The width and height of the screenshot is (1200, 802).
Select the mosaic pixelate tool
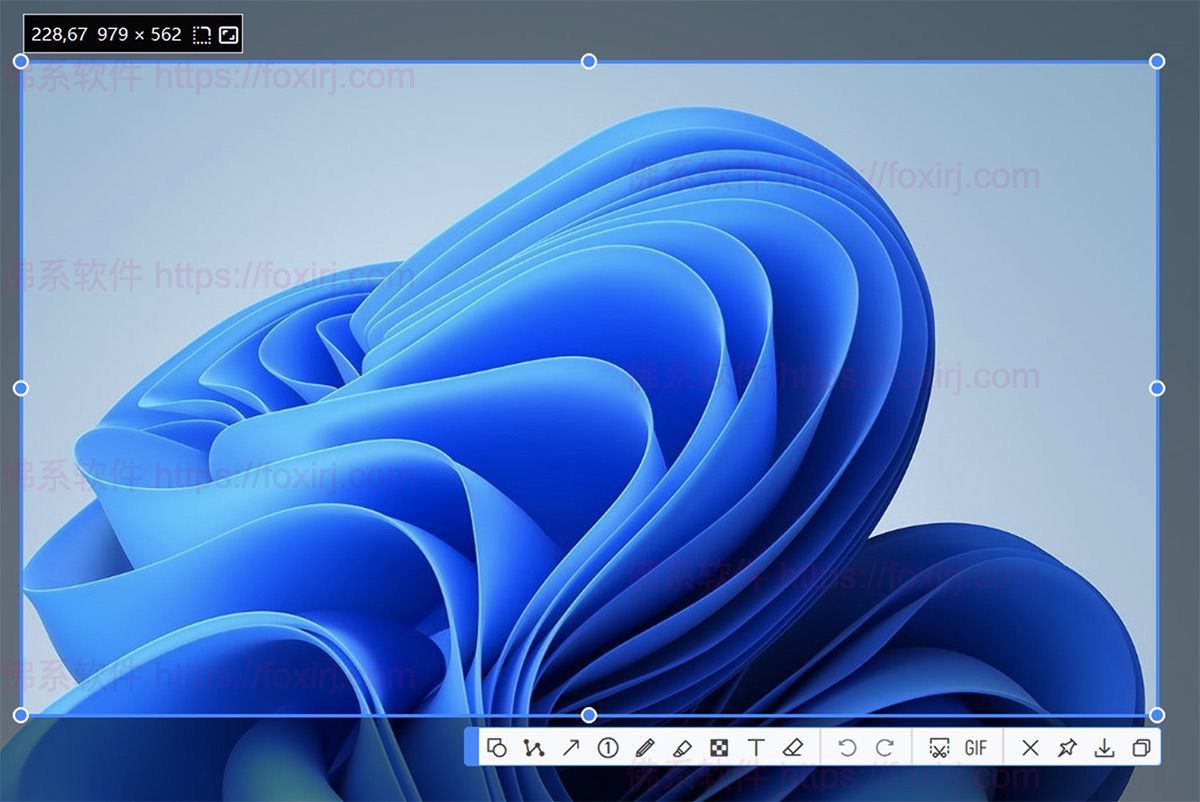pos(719,747)
